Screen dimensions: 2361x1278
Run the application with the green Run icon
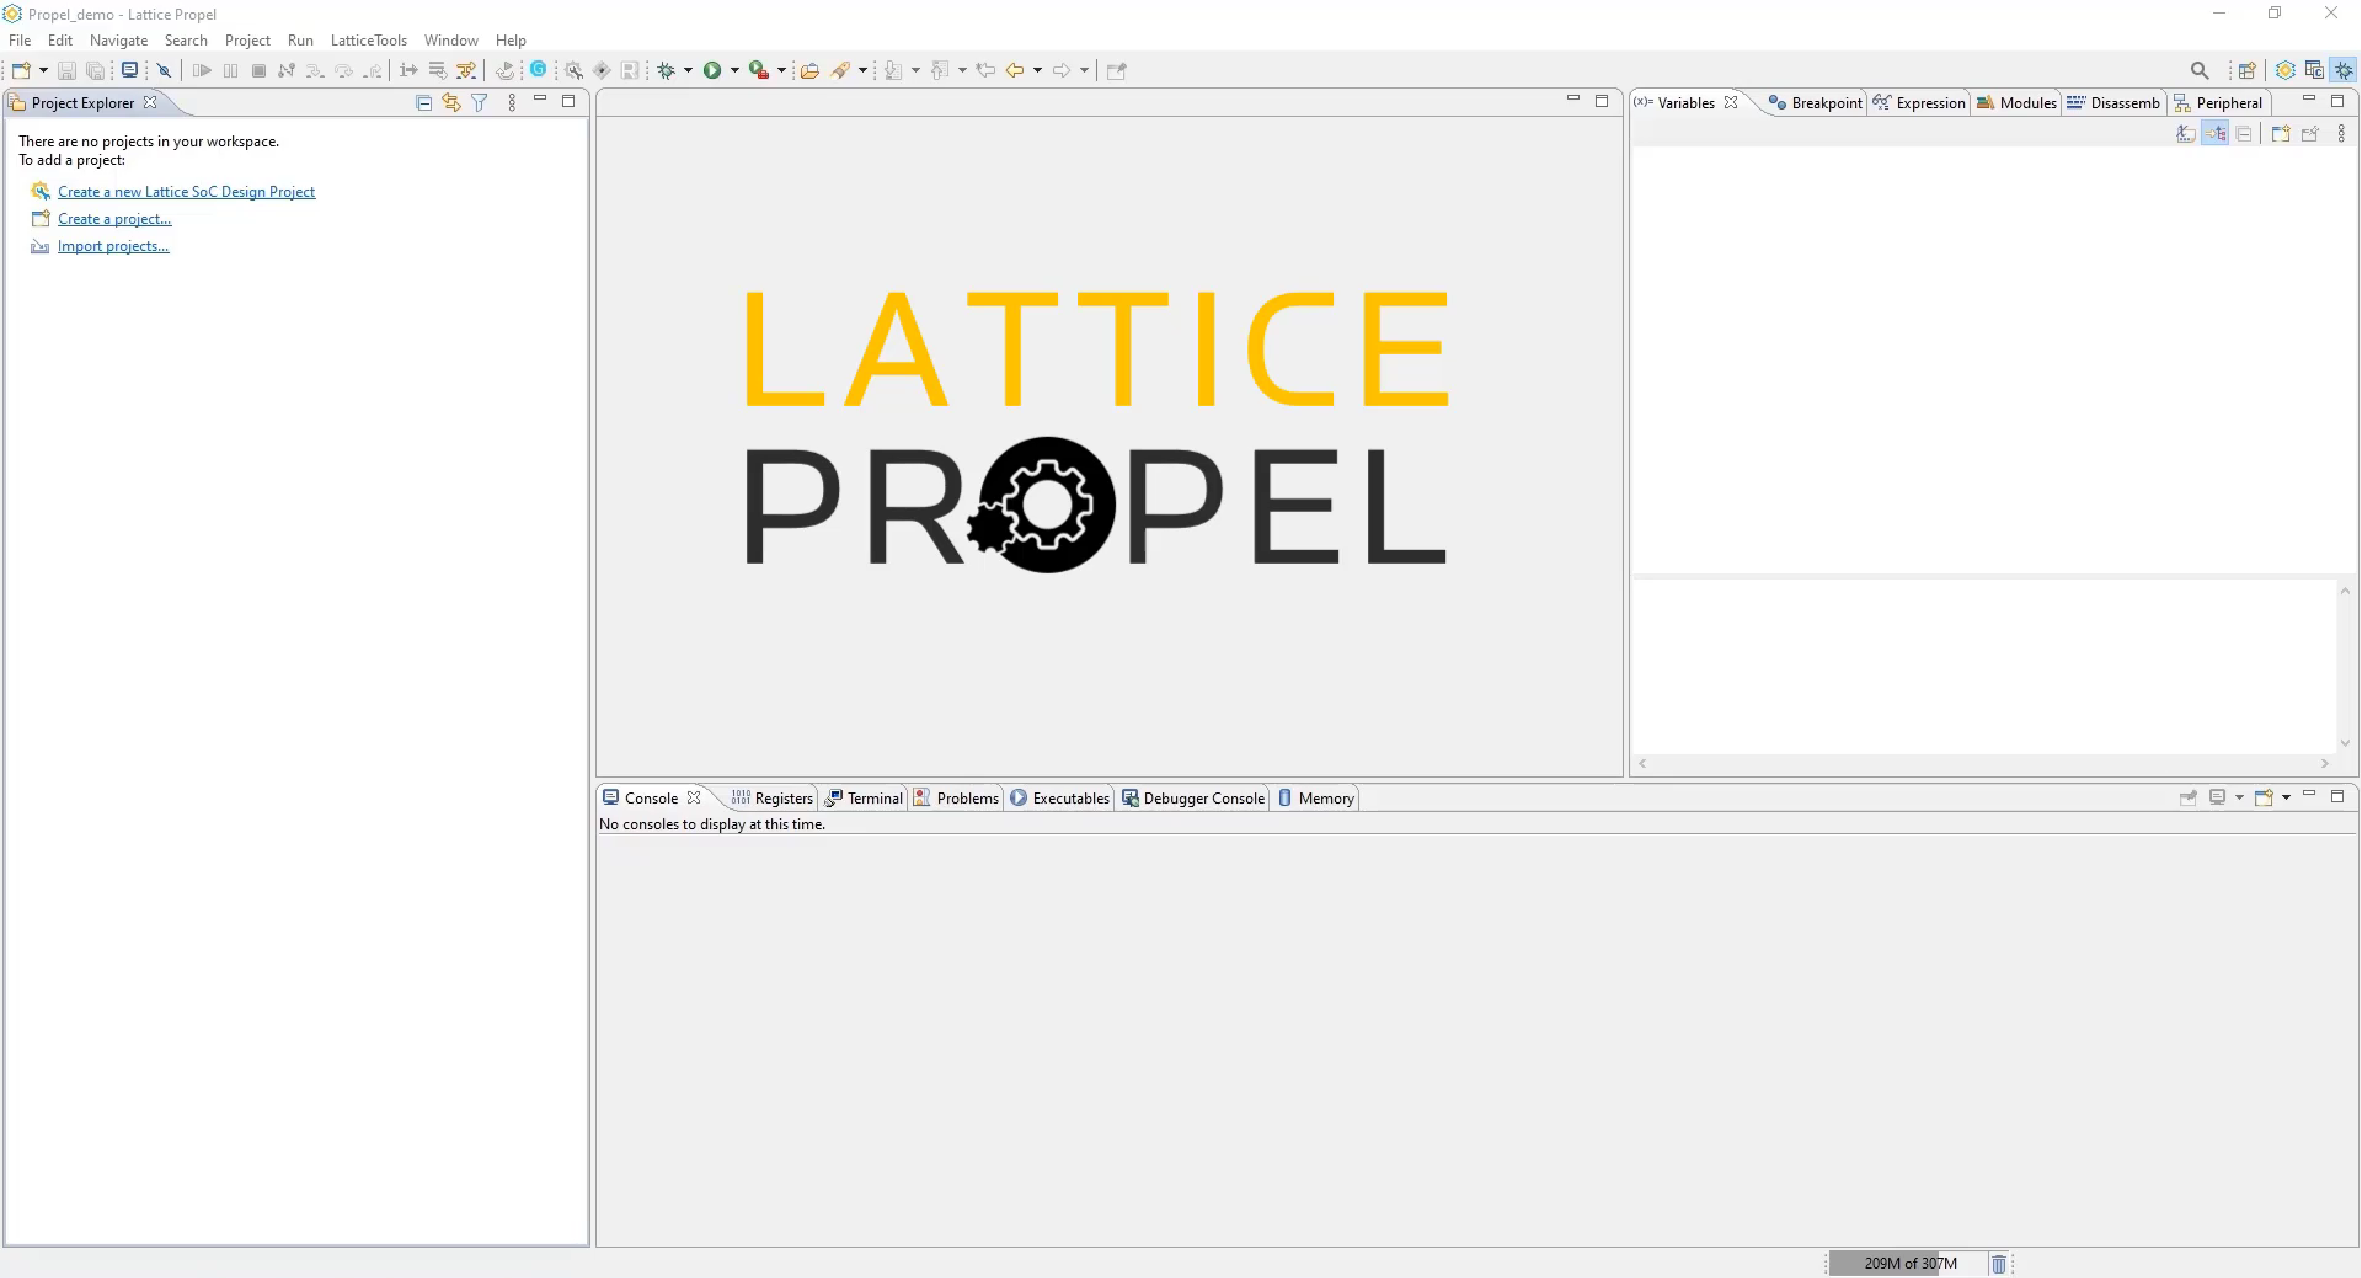(715, 70)
